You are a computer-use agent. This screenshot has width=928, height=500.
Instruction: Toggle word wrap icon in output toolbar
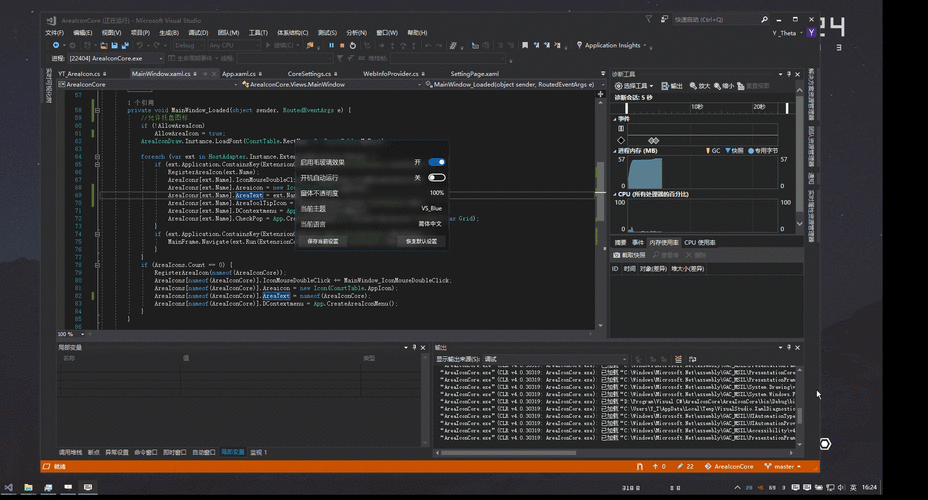point(692,359)
